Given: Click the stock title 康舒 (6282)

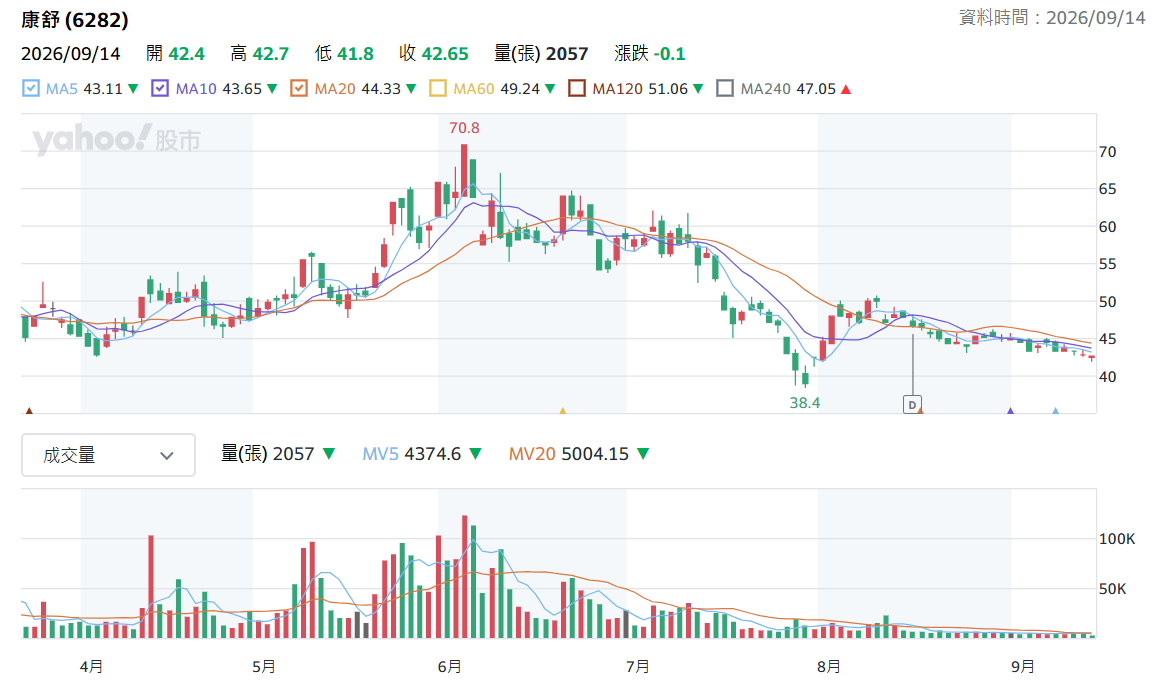Looking at the screenshot, I should click(x=74, y=20).
